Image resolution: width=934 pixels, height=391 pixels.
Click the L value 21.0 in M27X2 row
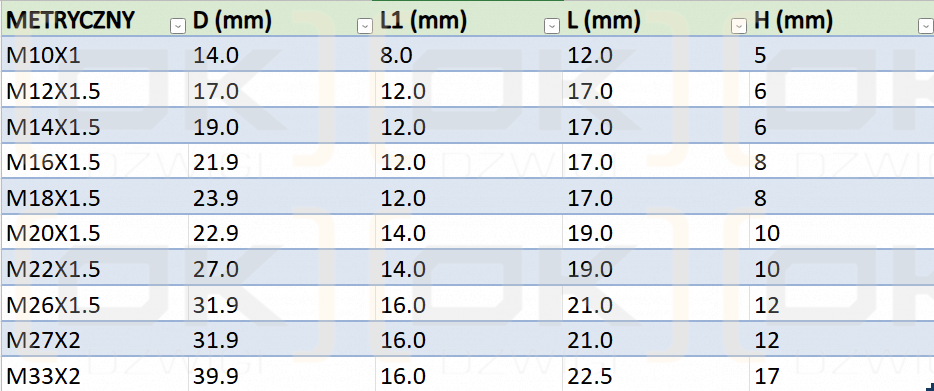point(590,340)
